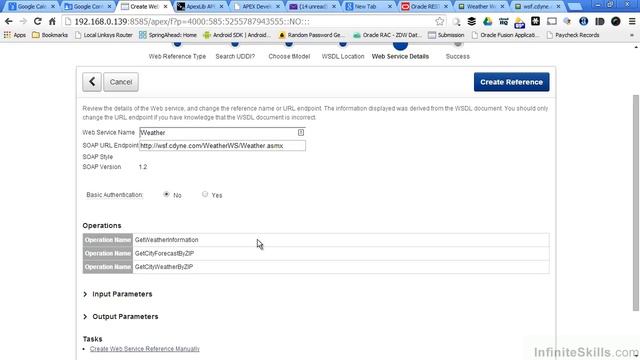Click the yellow house extension icon
640x360 pixels.
(519, 22)
